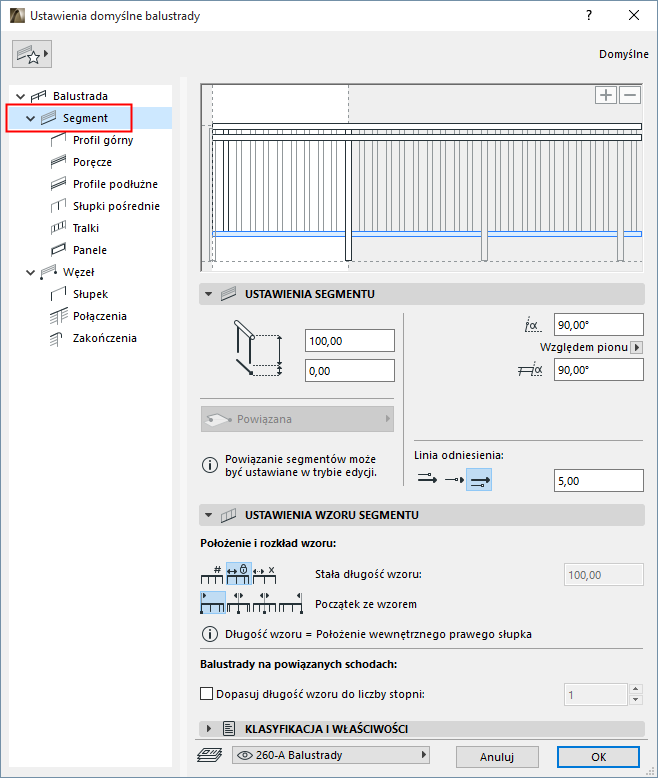Screen dimensions: 658x778
Task: Open the favorites star button
Action: pyautogui.click(x=32, y=54)
